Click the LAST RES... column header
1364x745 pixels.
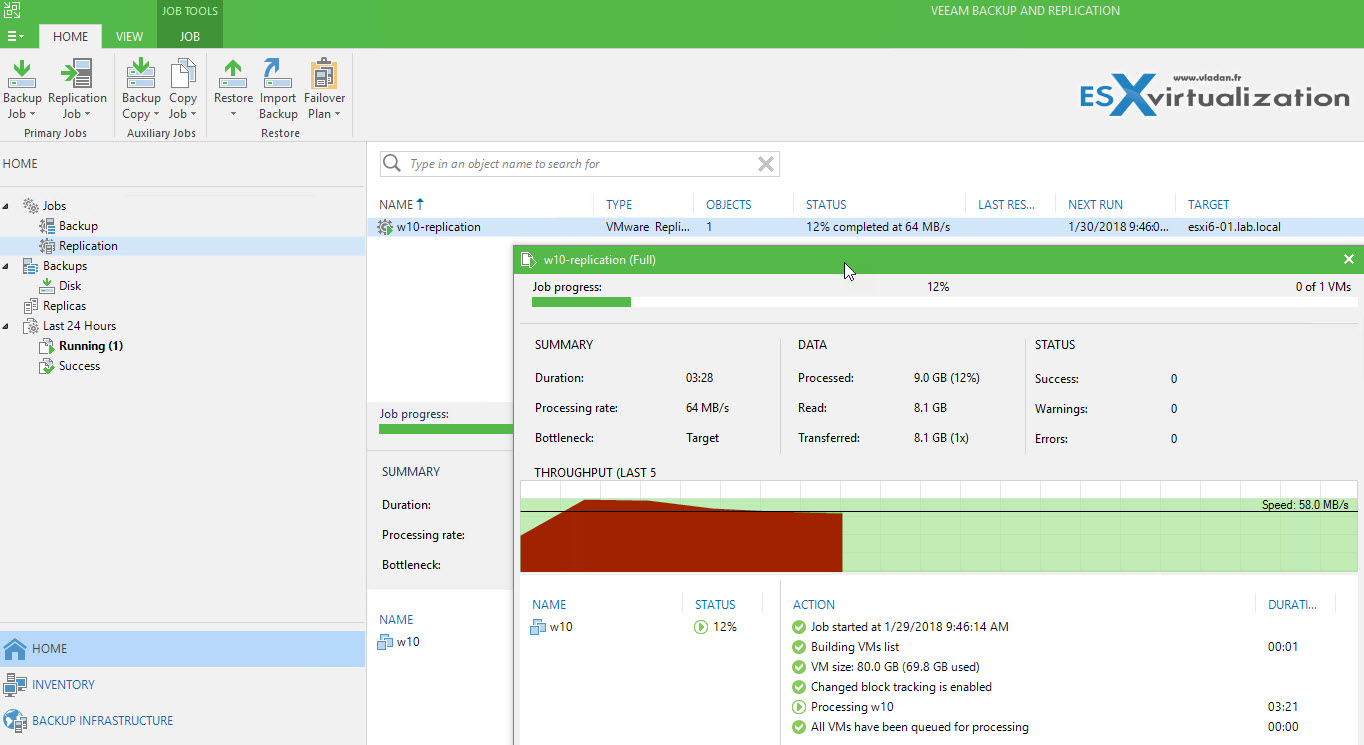[1006, 204]
